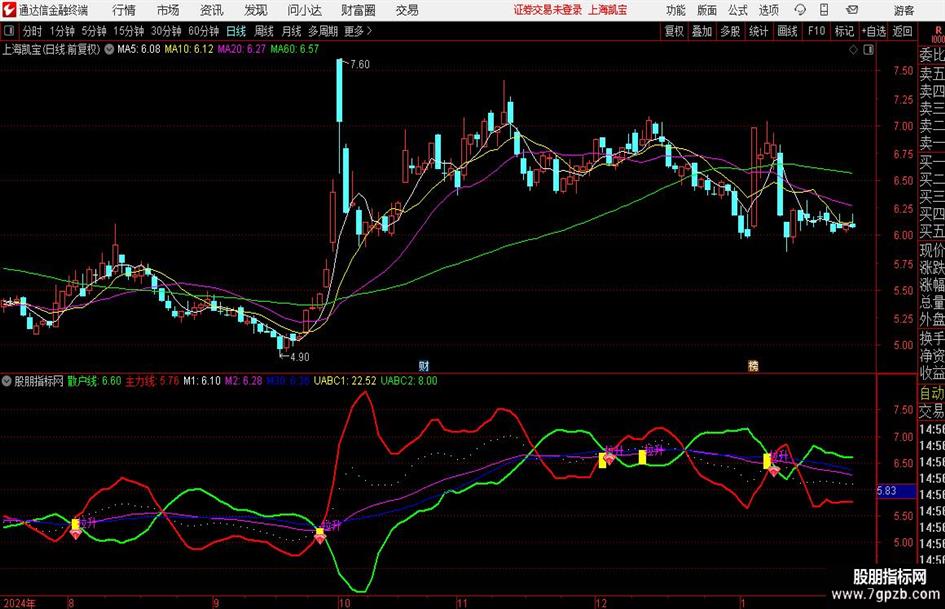Switch to the 15分钟 period
The width and height of the screenshot is (945, 609).
click(x=129, y=31)
